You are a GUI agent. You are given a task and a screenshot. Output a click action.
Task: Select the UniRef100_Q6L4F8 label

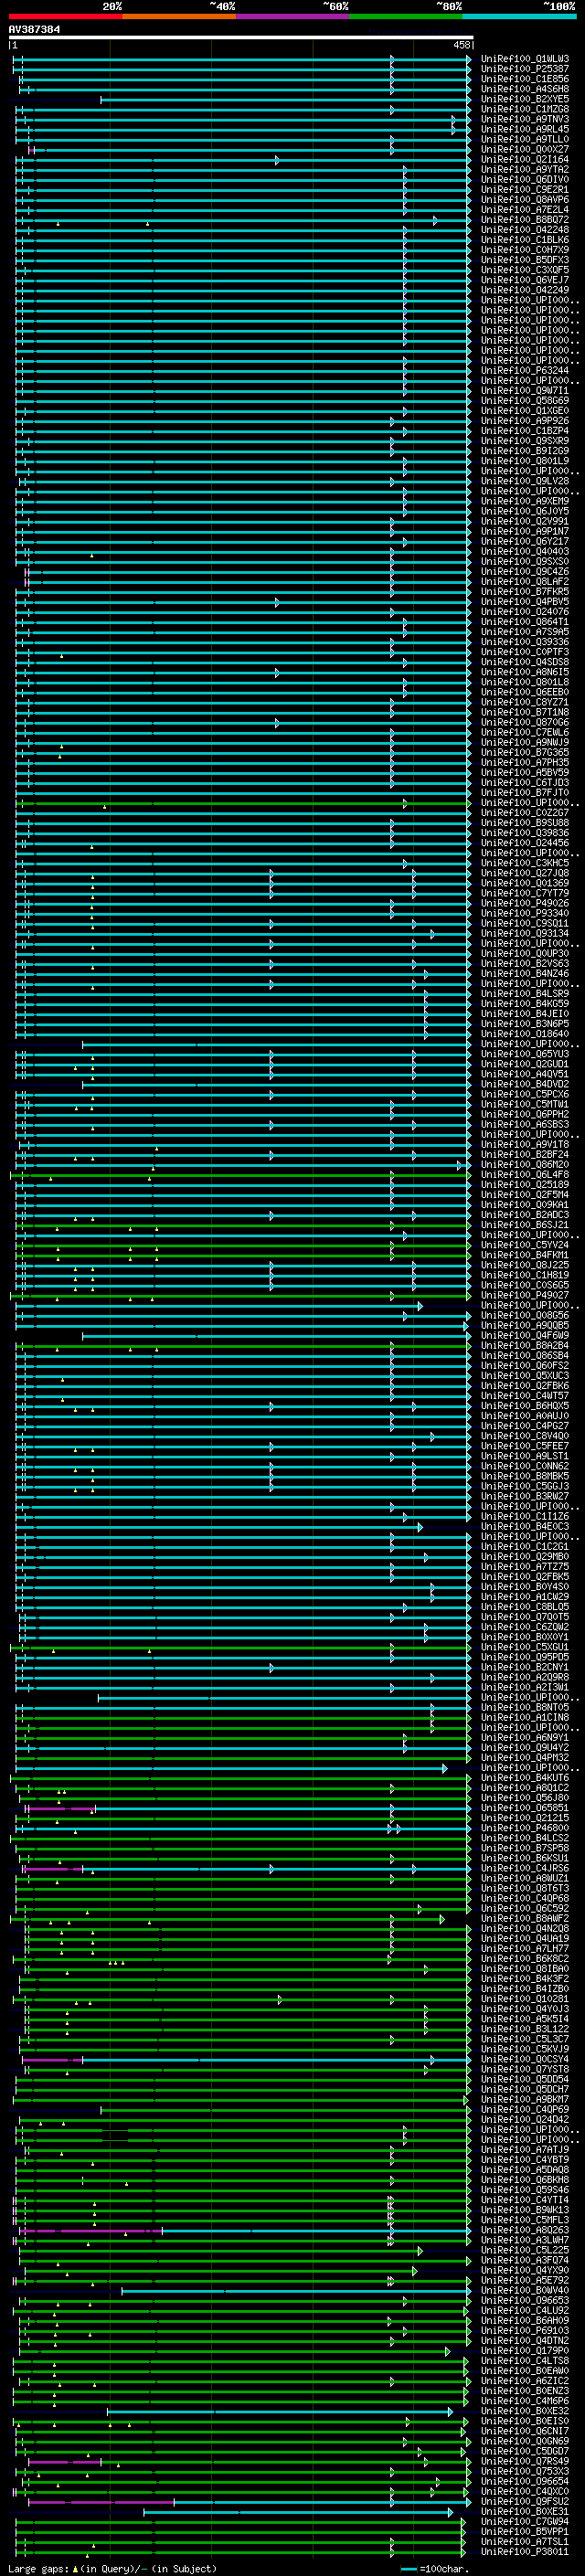[x=525, y=1174]
